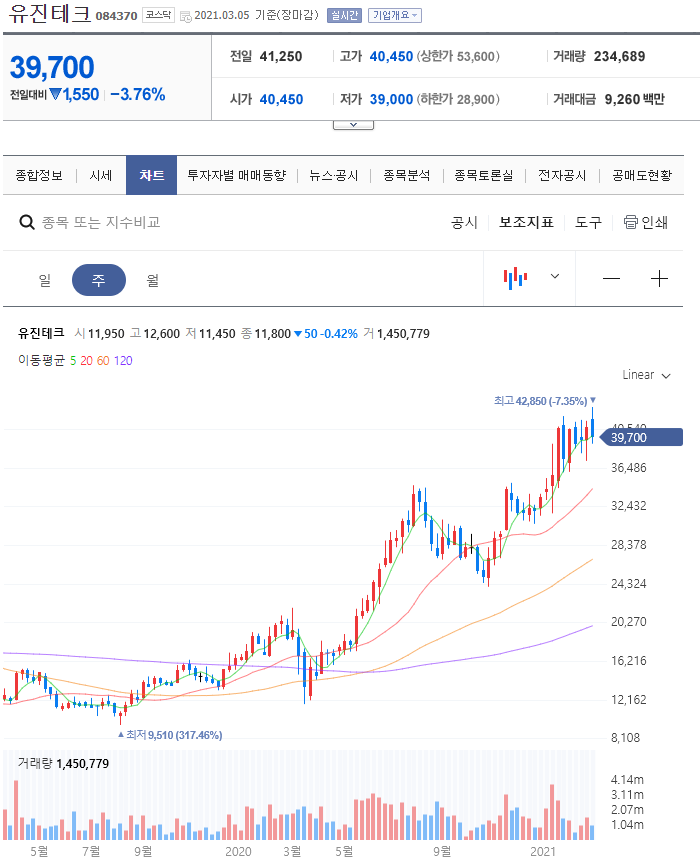
Task: Click the 고가 40,450 value
Action: [x=391, y=56]
